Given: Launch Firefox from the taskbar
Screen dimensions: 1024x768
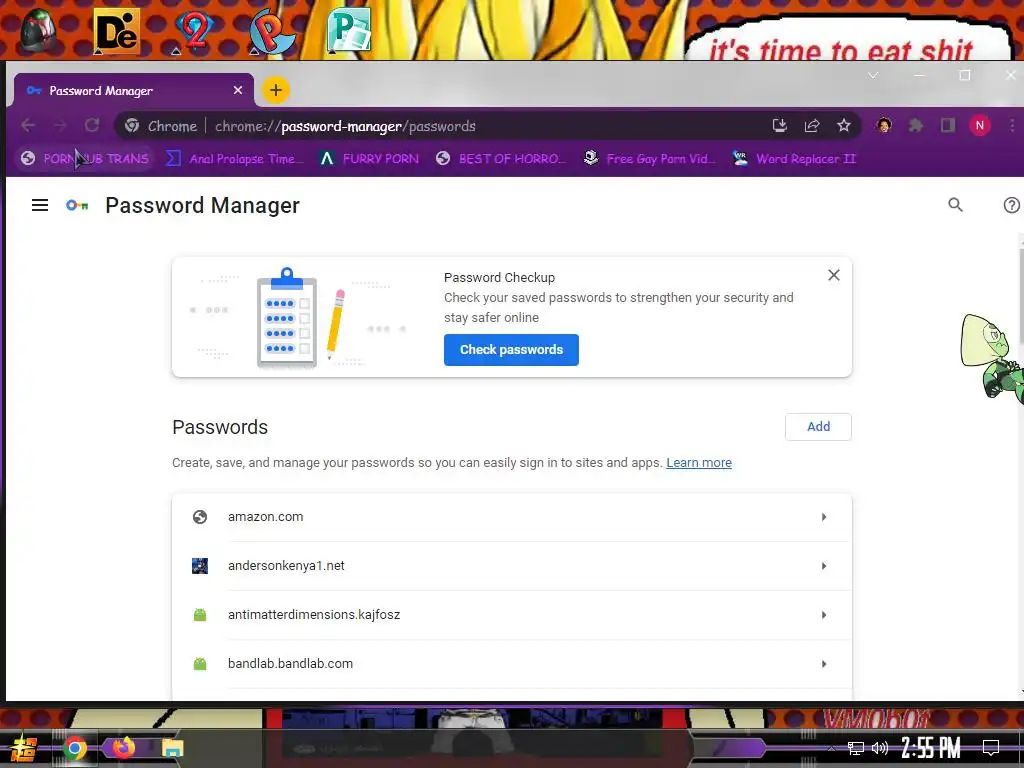Looking at the screenshot, I should tap(123, 747).
